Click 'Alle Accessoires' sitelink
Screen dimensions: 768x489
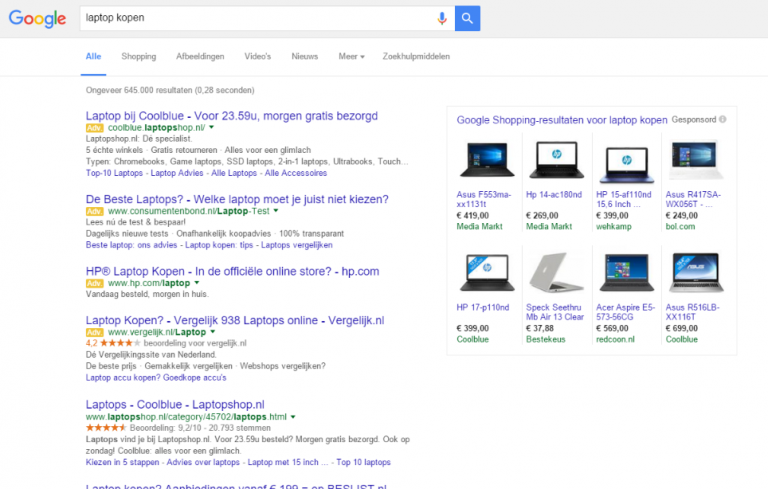coord(295,173)
